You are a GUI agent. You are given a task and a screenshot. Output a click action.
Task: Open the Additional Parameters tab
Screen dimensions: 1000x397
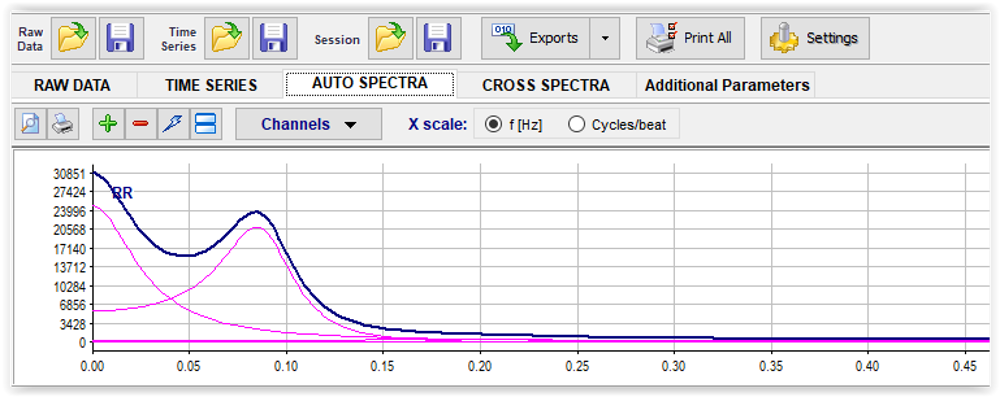(x=727, y=85)
